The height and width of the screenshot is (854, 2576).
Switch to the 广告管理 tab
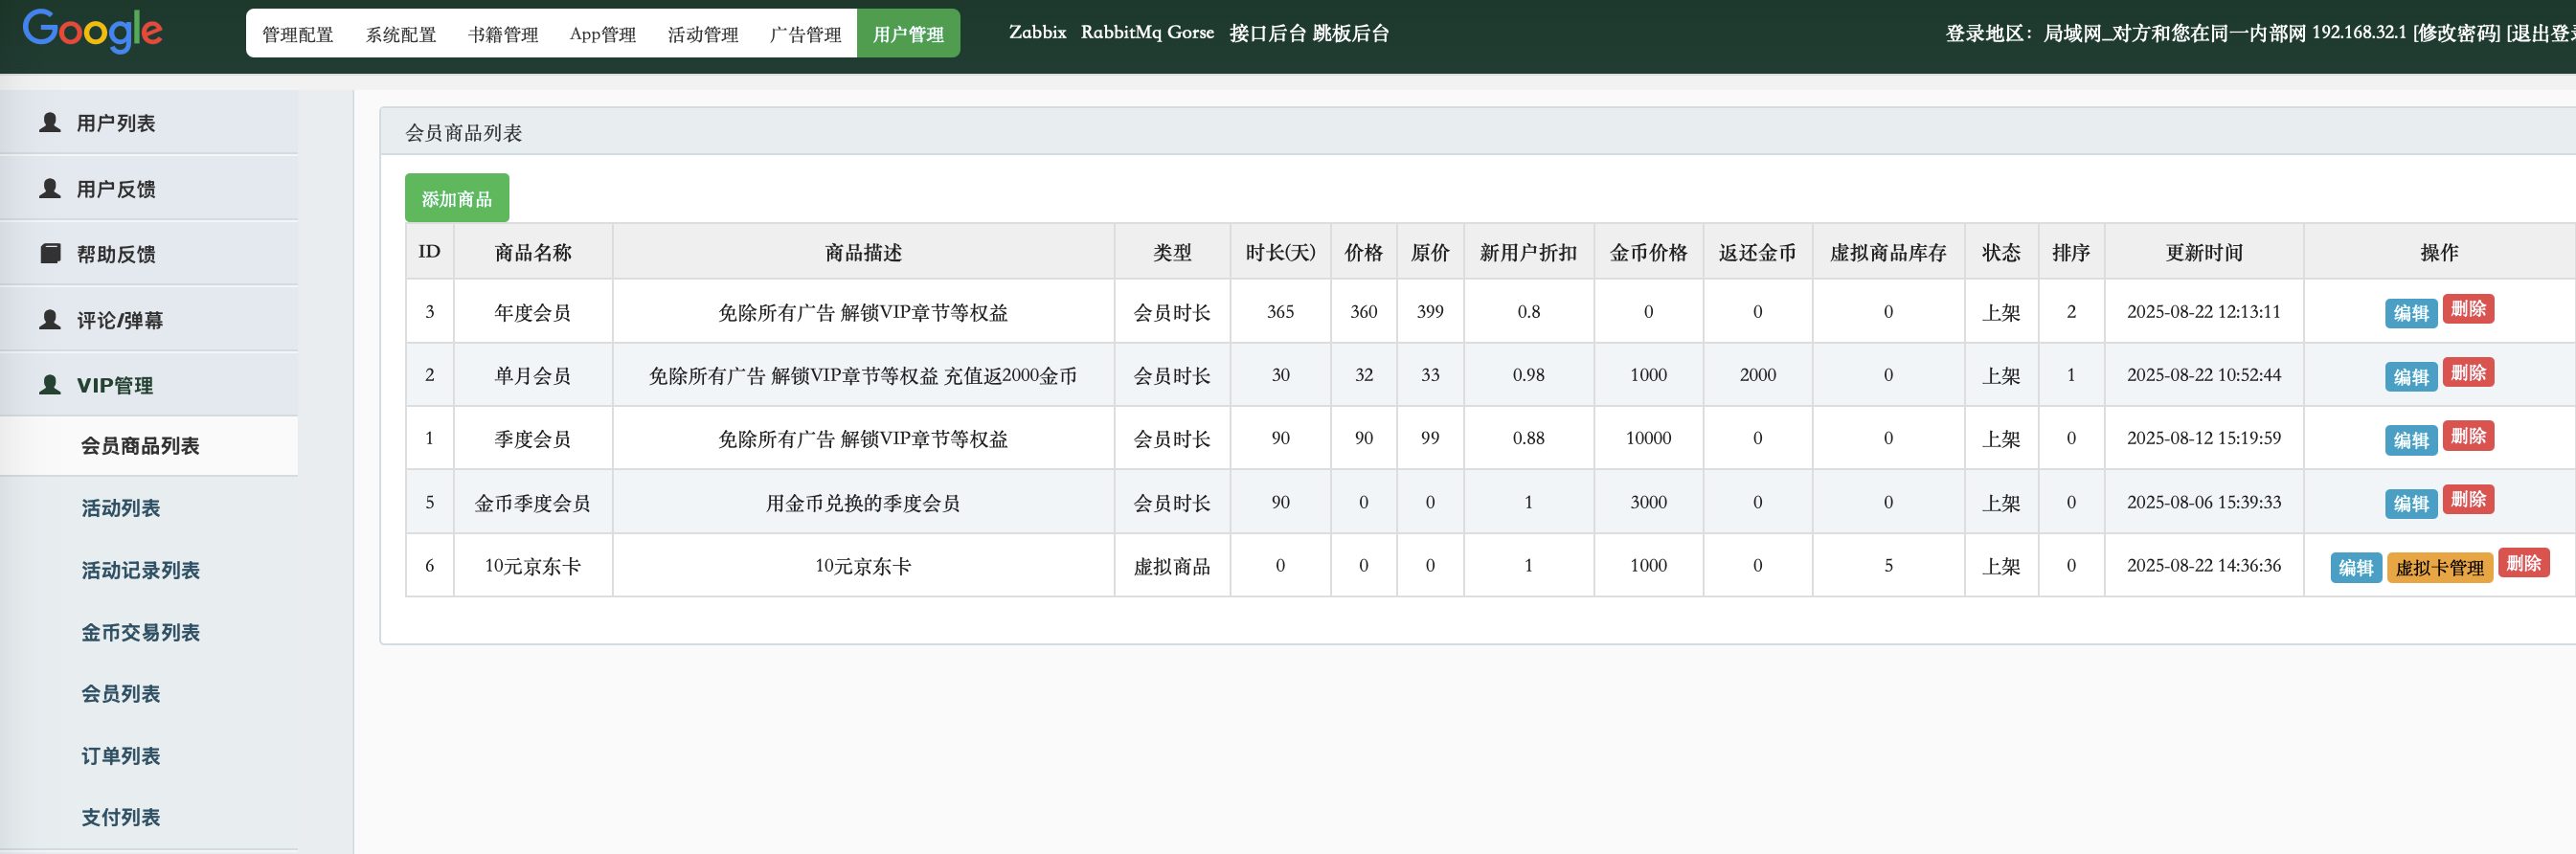click(x=805, y=34)
